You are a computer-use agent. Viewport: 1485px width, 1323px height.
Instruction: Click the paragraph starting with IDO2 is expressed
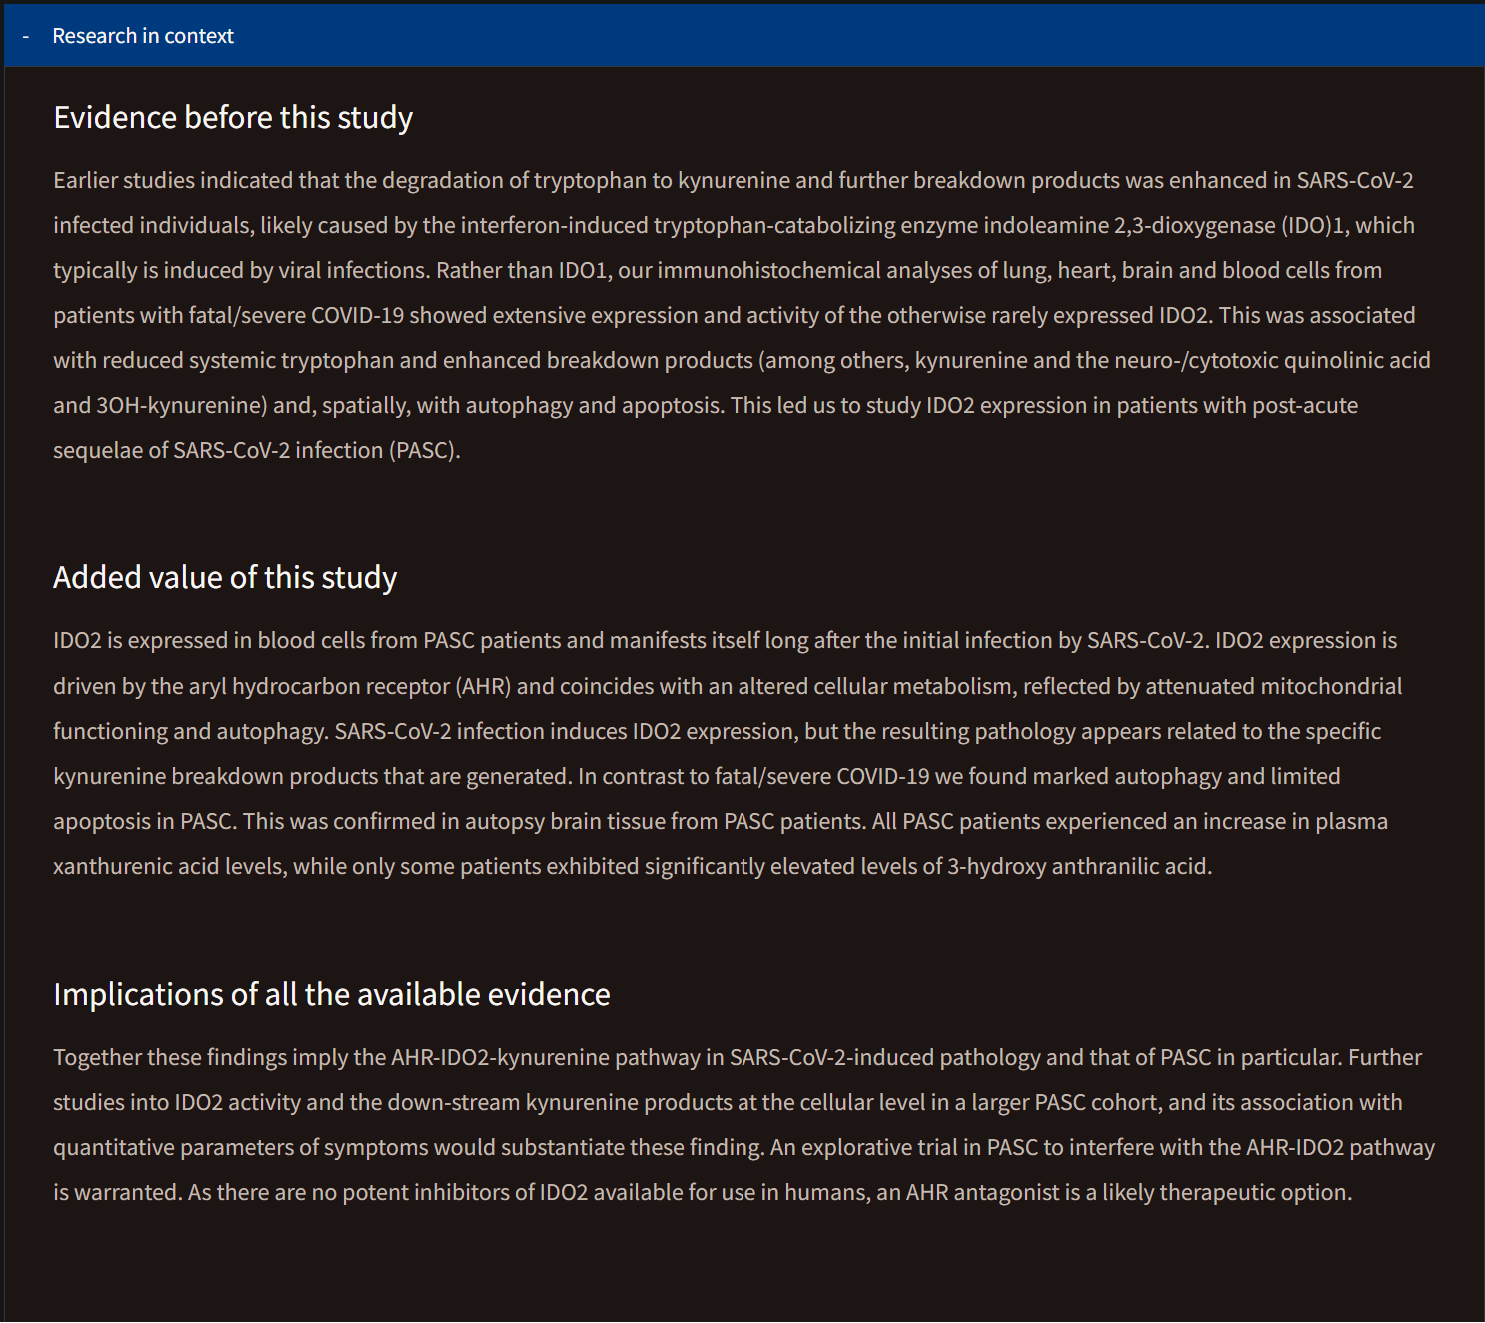[728, 753]
